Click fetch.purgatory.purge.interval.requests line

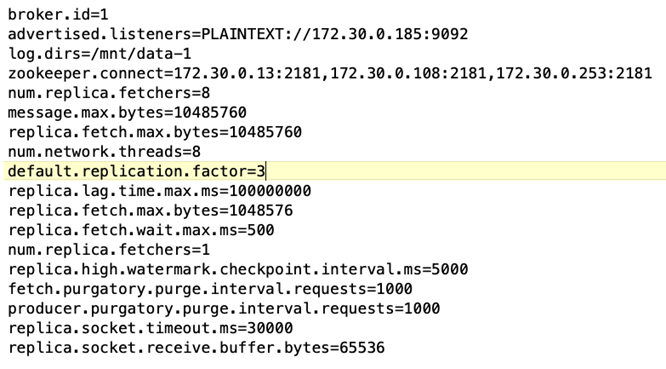tap(210, 289)
